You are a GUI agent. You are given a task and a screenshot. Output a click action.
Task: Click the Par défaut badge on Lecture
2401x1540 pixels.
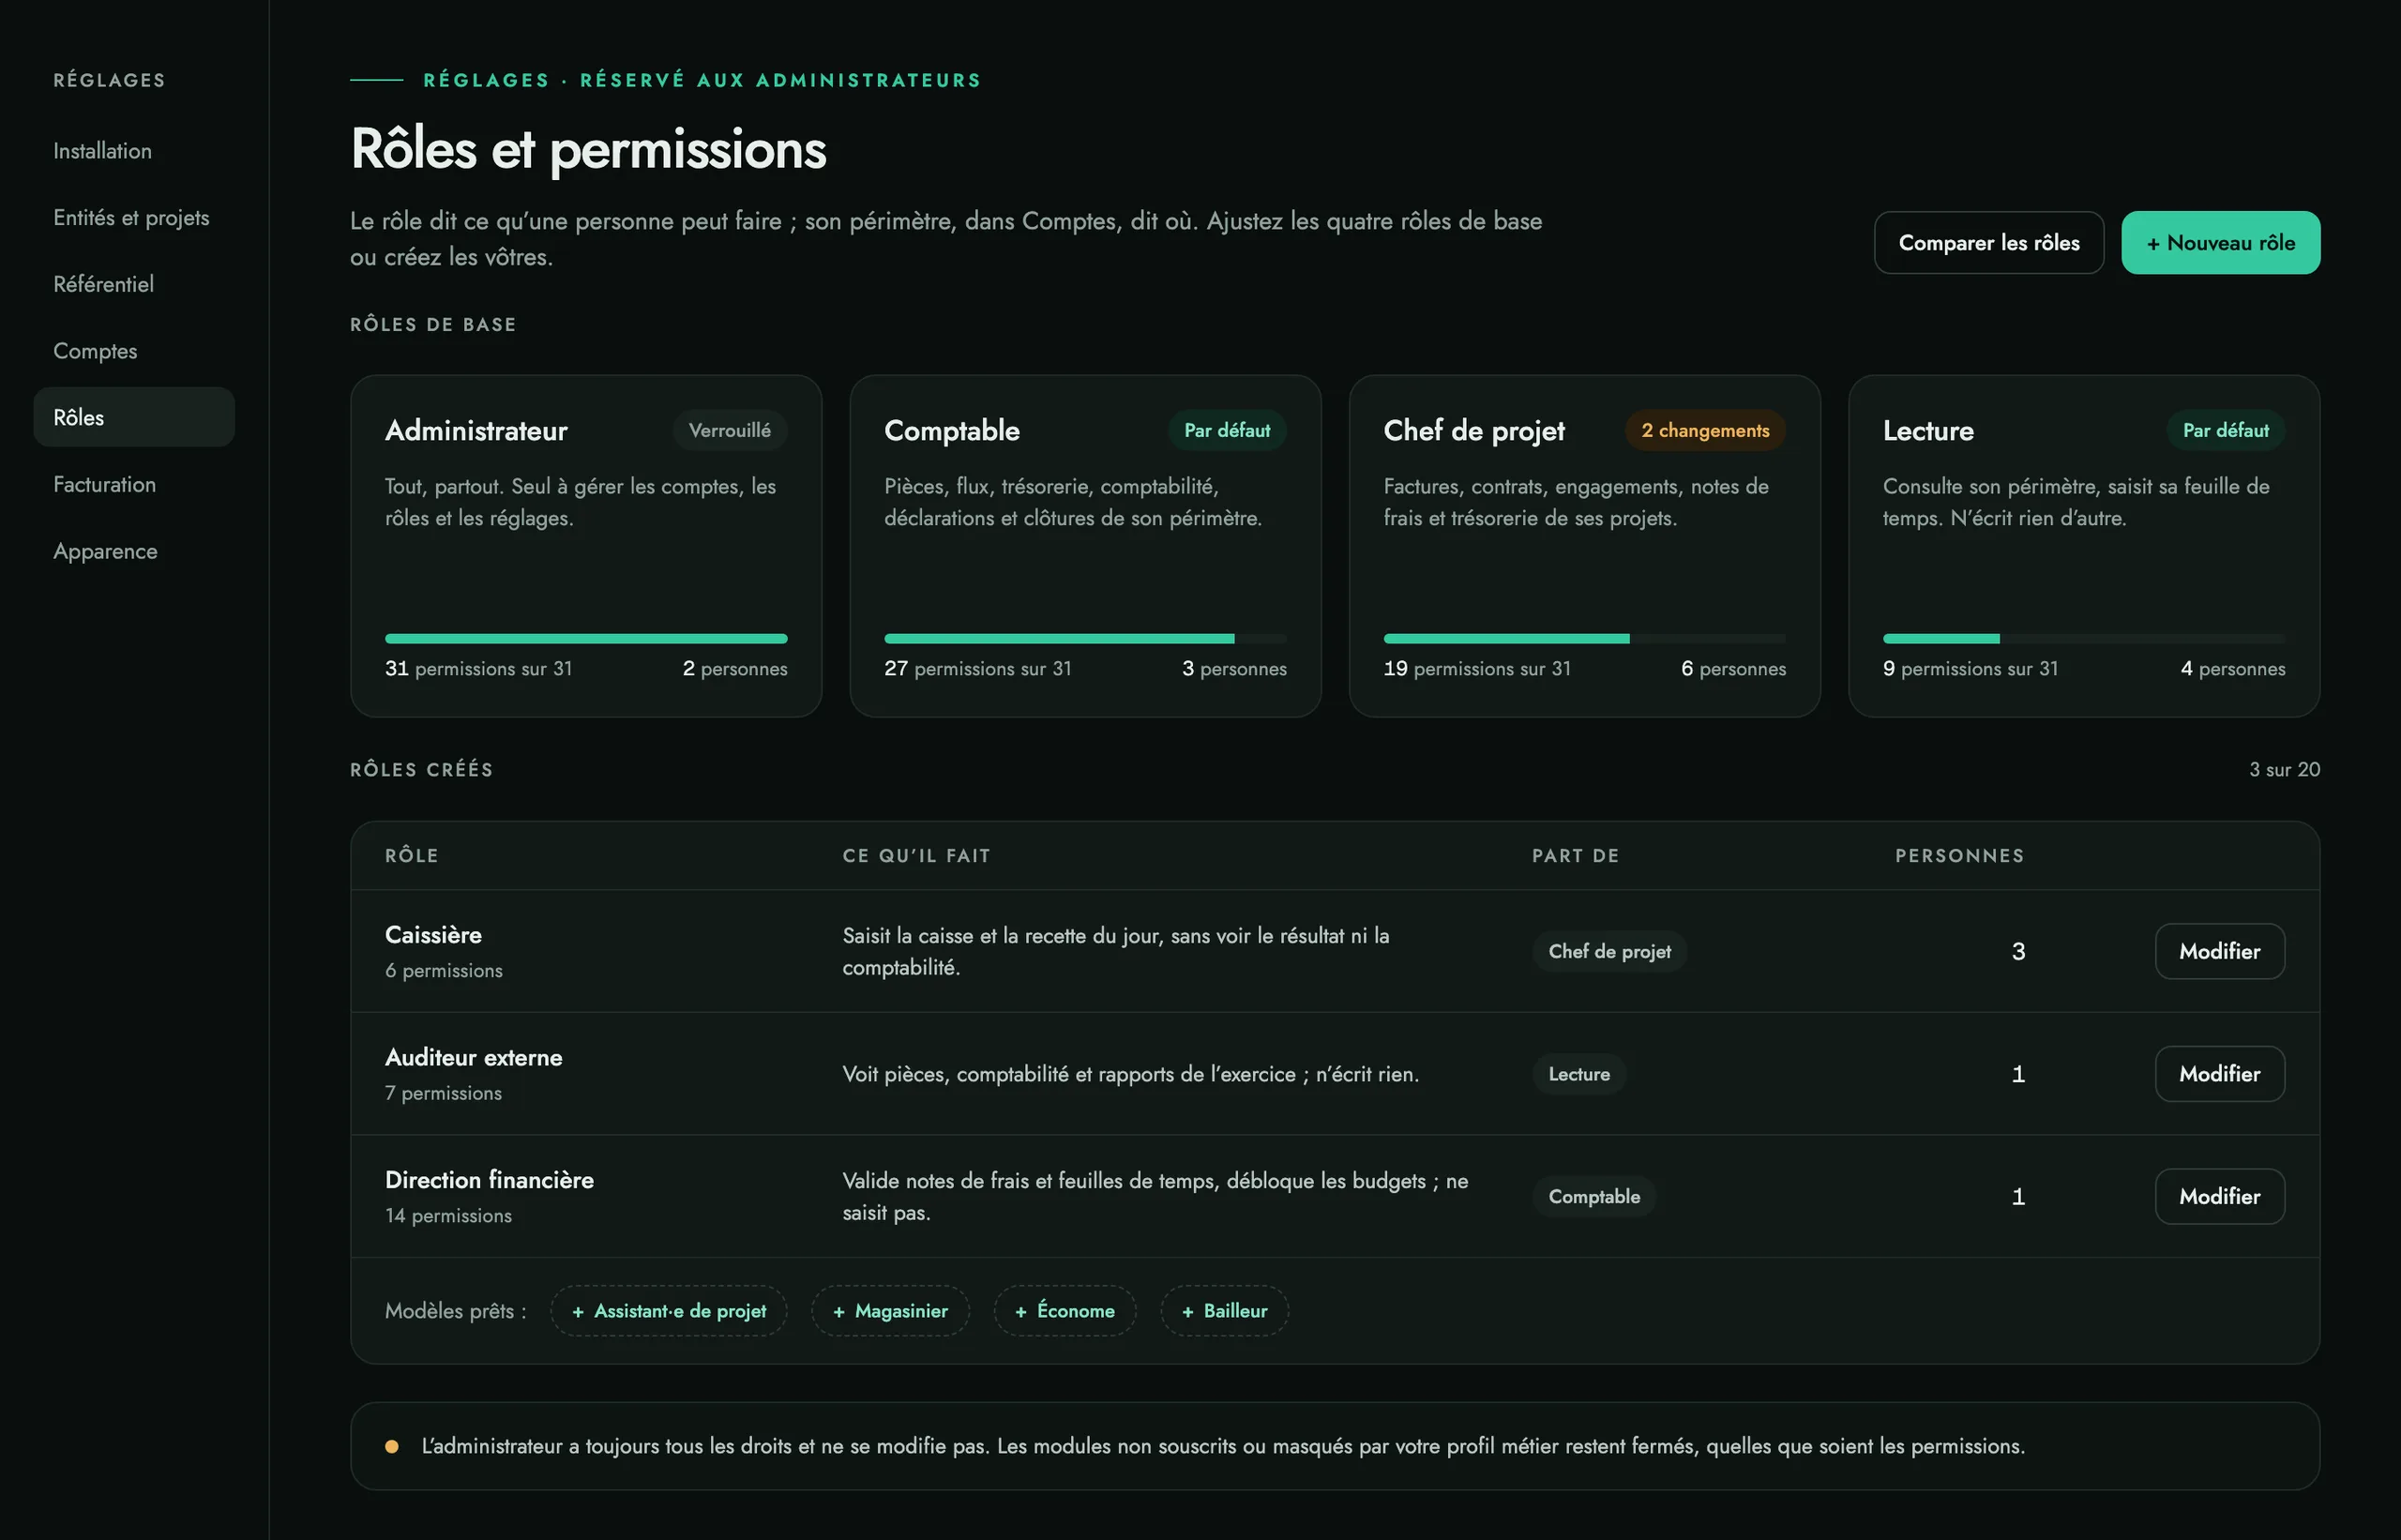(x=2225, y=431)
